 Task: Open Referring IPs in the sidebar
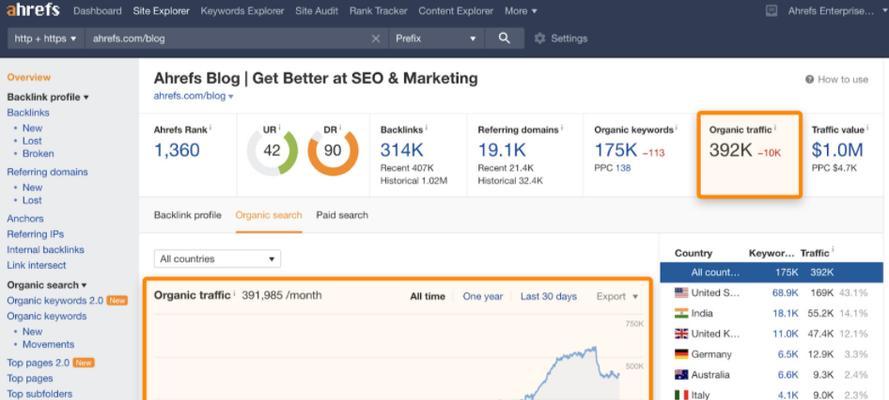click(x=35, y=234)
